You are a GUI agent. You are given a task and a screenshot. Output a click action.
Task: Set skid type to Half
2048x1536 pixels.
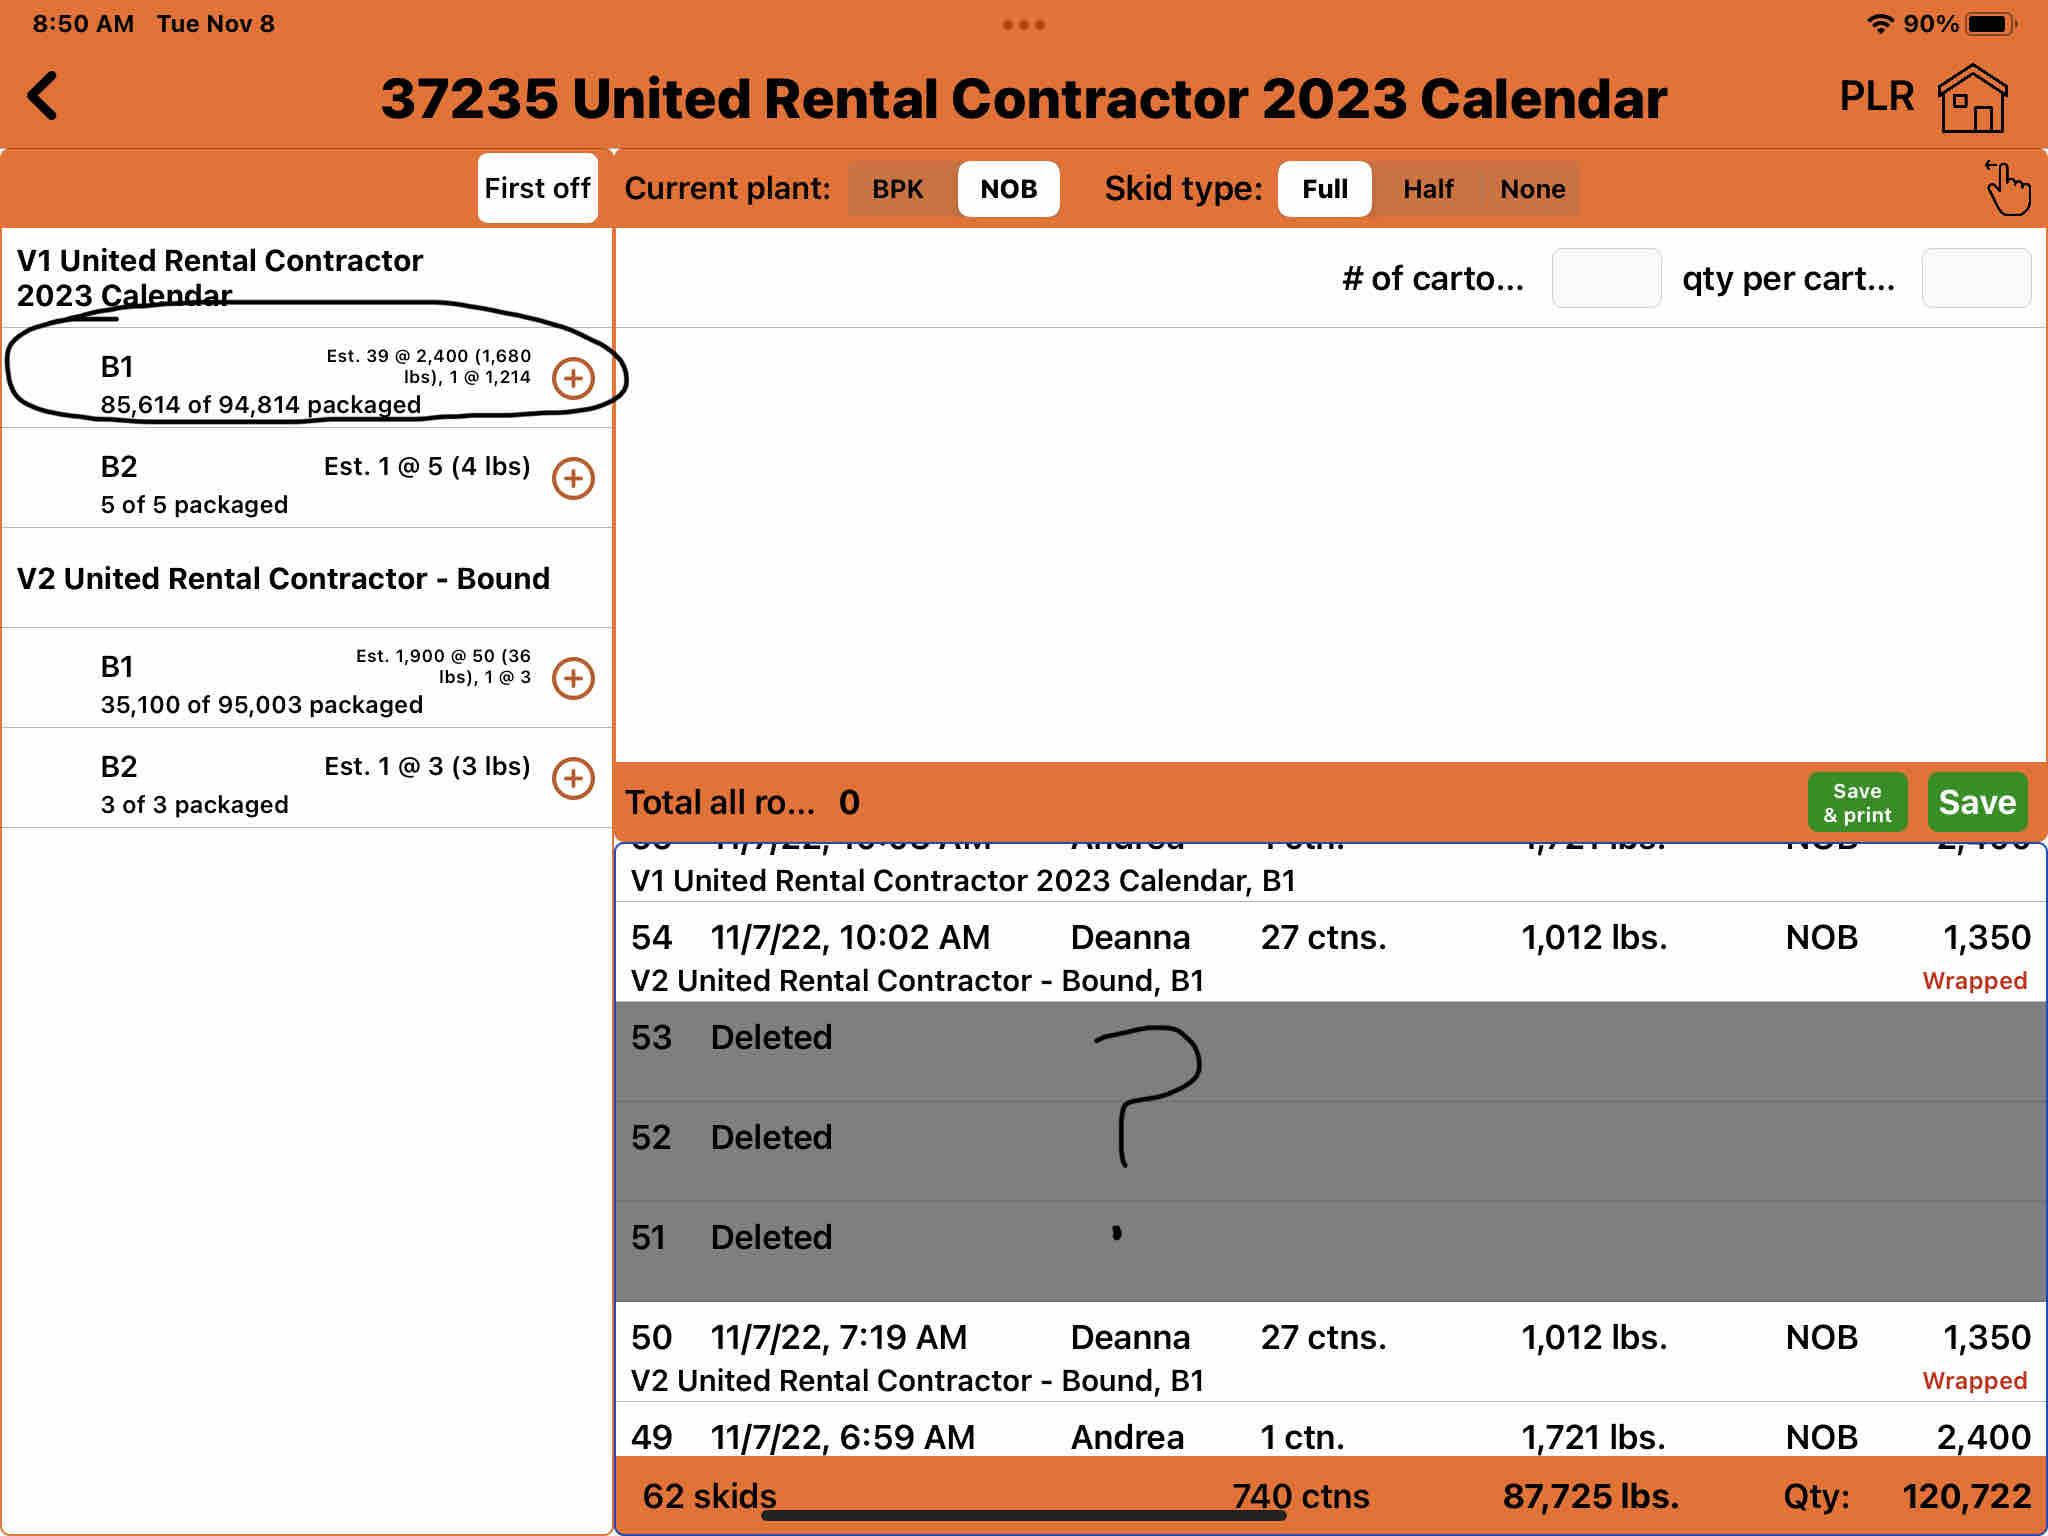click(1427, 189)
